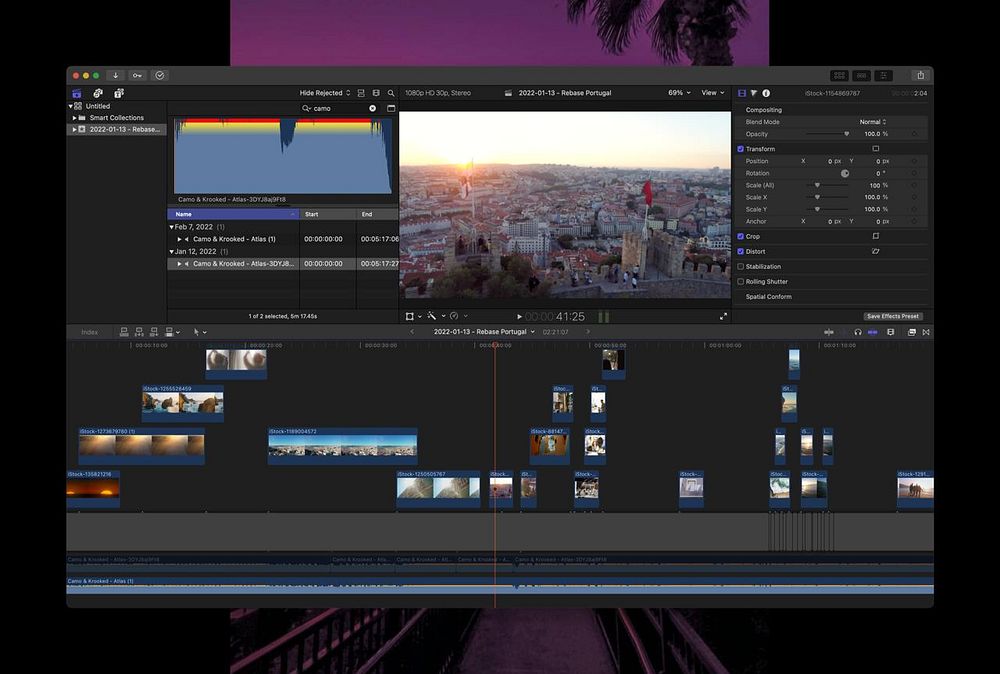Expand the Smart Collections folder
The image size is (1000, 674).
[x=74, y=118]
